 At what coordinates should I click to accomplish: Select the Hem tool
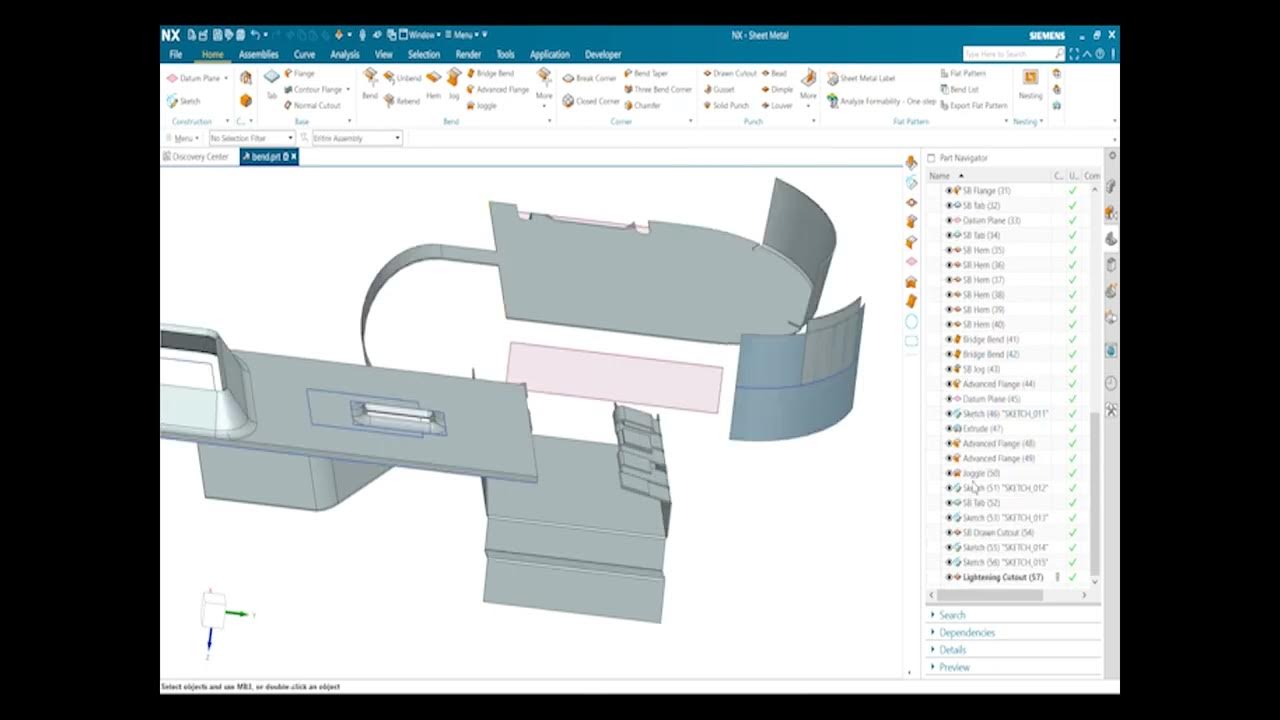[433, 85]
